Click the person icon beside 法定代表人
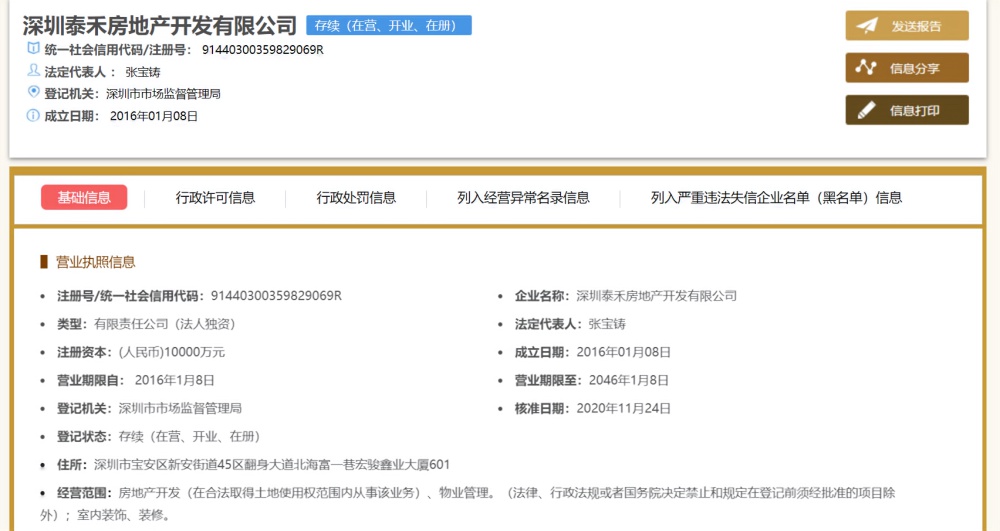 pyautogui.click(x=33, y=70)
